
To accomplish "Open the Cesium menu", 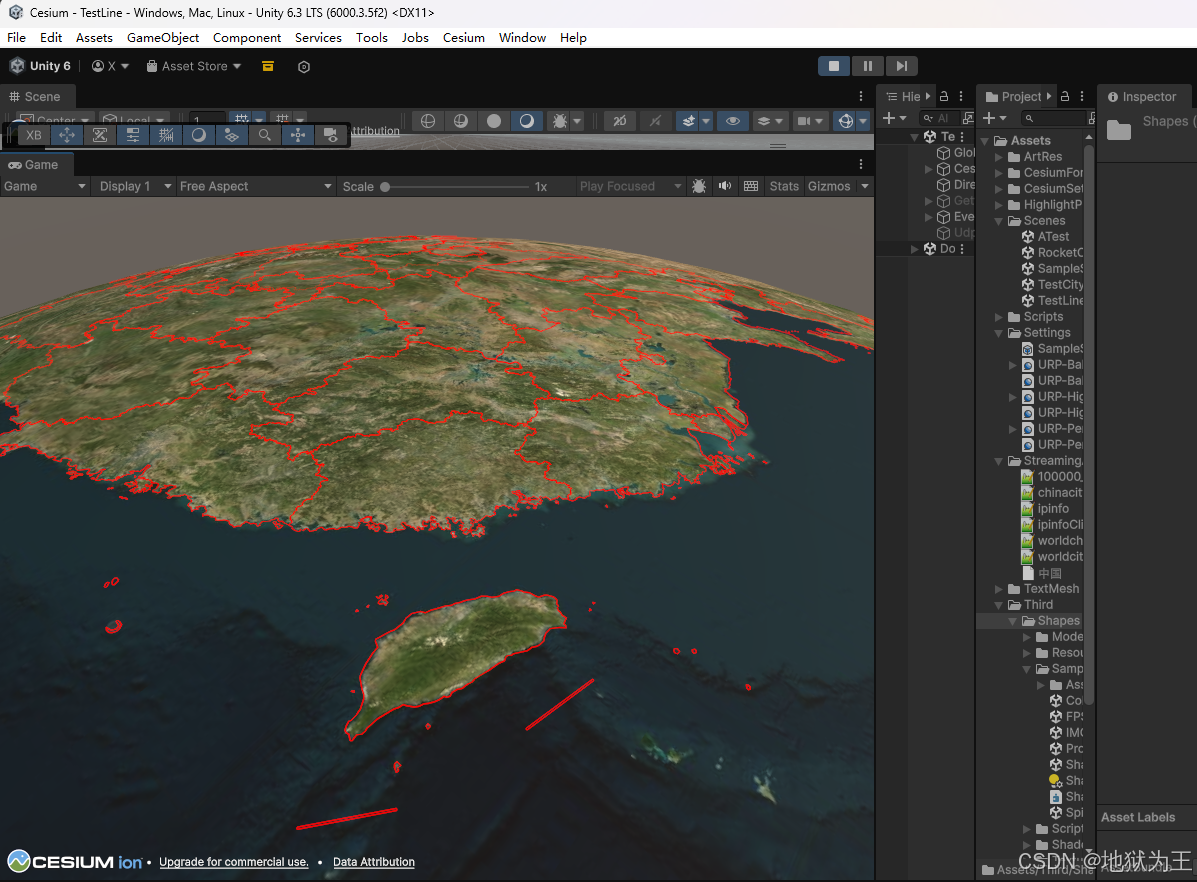I will (x=464, y=38).
